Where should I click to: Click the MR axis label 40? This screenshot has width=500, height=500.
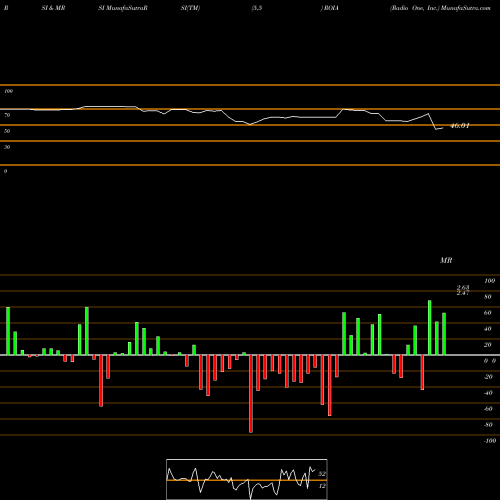[488, 329]
